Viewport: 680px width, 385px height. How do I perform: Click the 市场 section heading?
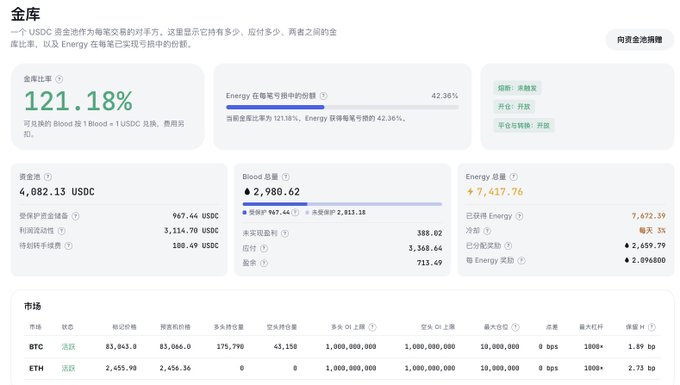(33, 306)
